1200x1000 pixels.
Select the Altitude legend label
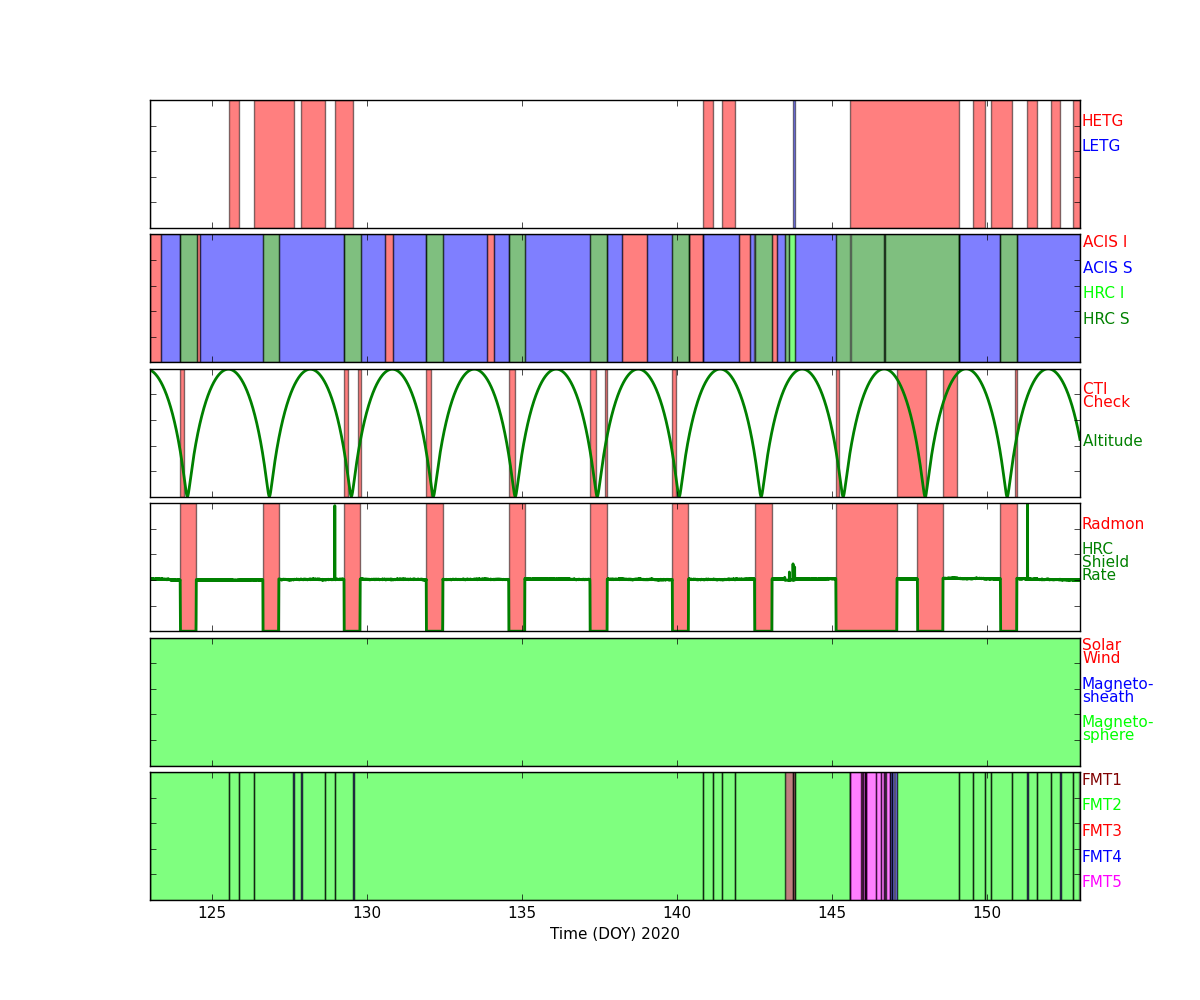(x=1112, y=441)
